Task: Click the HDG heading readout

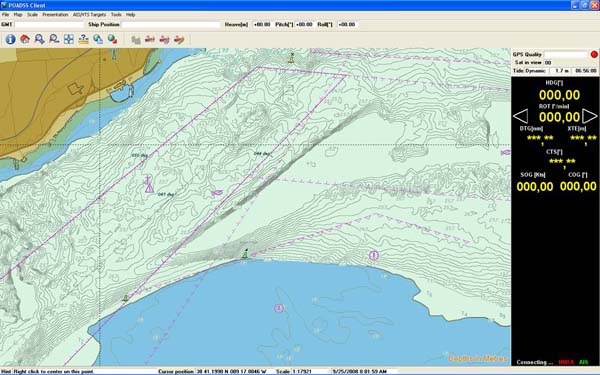Action: (559, 95)
